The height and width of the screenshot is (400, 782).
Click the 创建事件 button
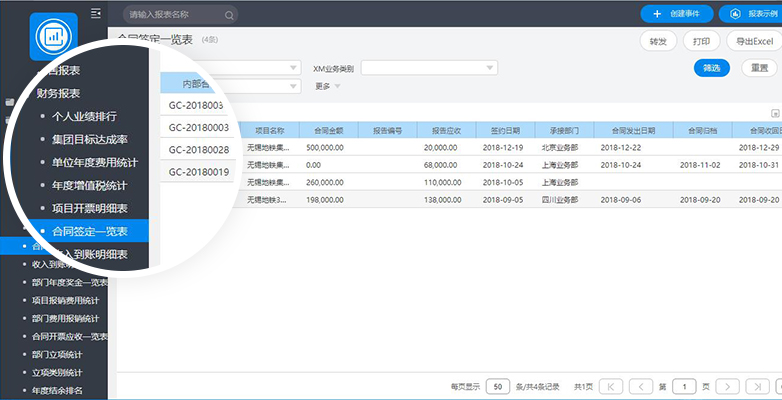tap(677, 14)
